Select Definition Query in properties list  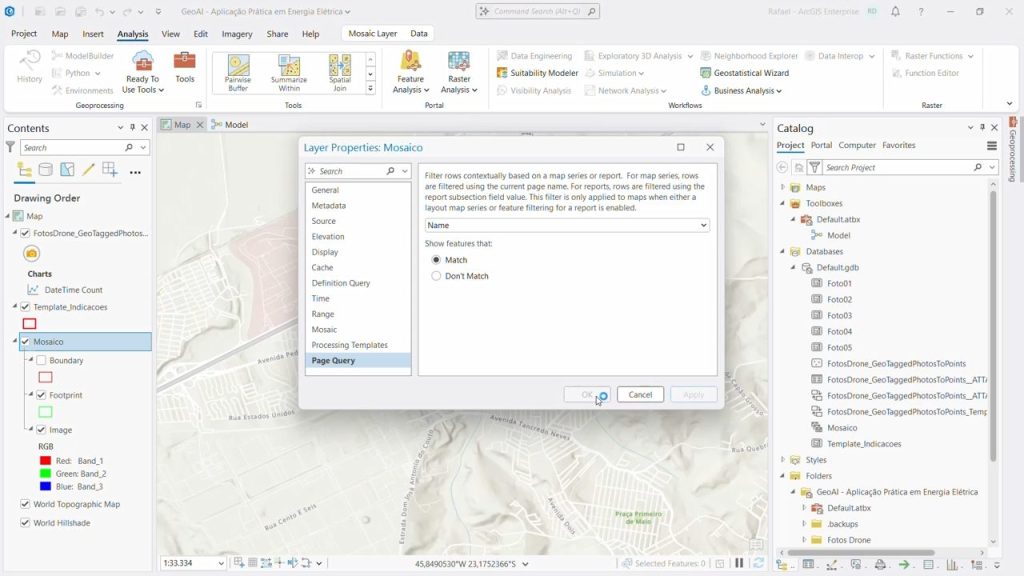pos(341,283)
